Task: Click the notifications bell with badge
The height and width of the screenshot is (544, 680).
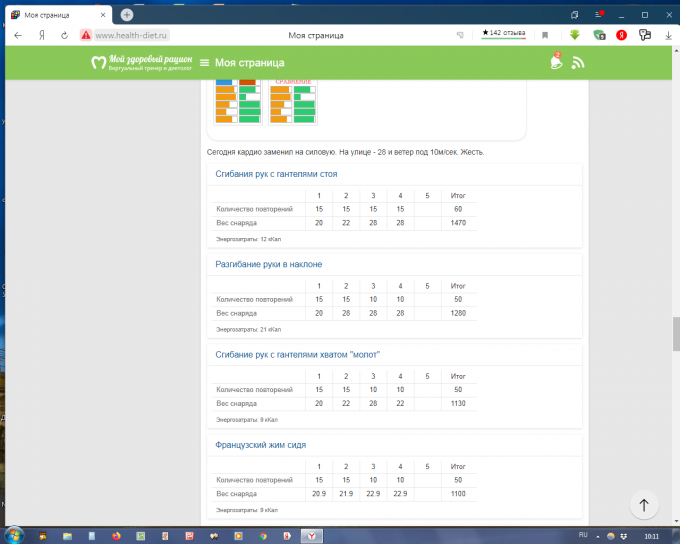Action: click(x=556, y=63)
